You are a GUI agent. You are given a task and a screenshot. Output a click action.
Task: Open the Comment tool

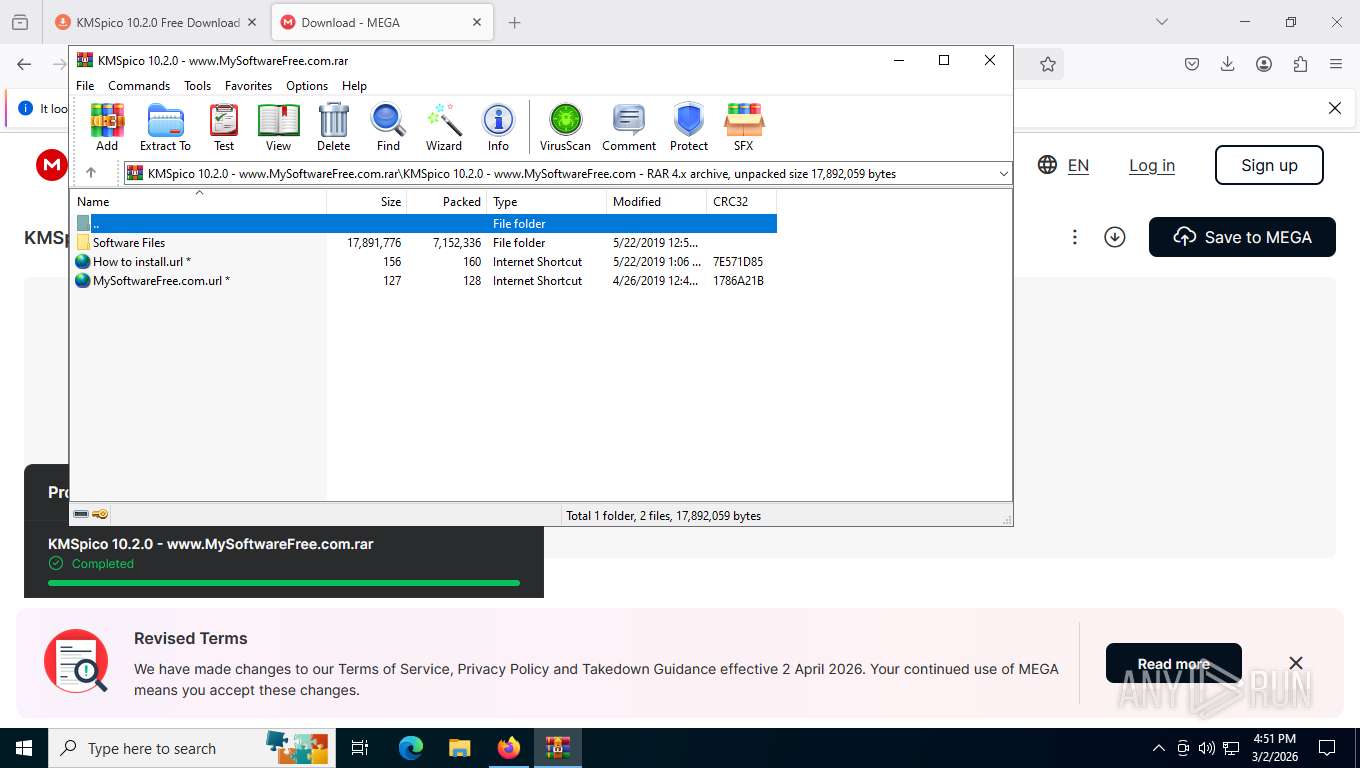point(629,127)
